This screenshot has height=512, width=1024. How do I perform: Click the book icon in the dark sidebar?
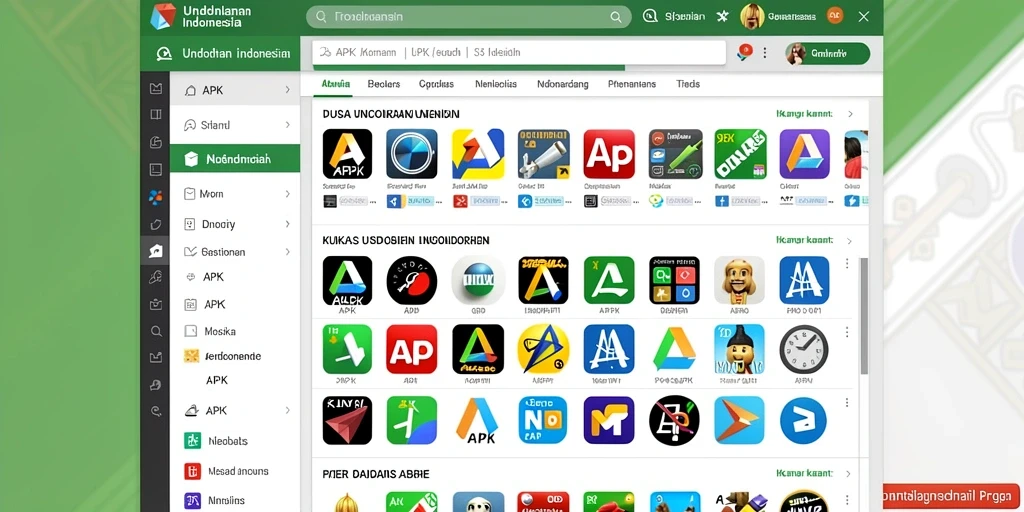click(x=155, y=115)
